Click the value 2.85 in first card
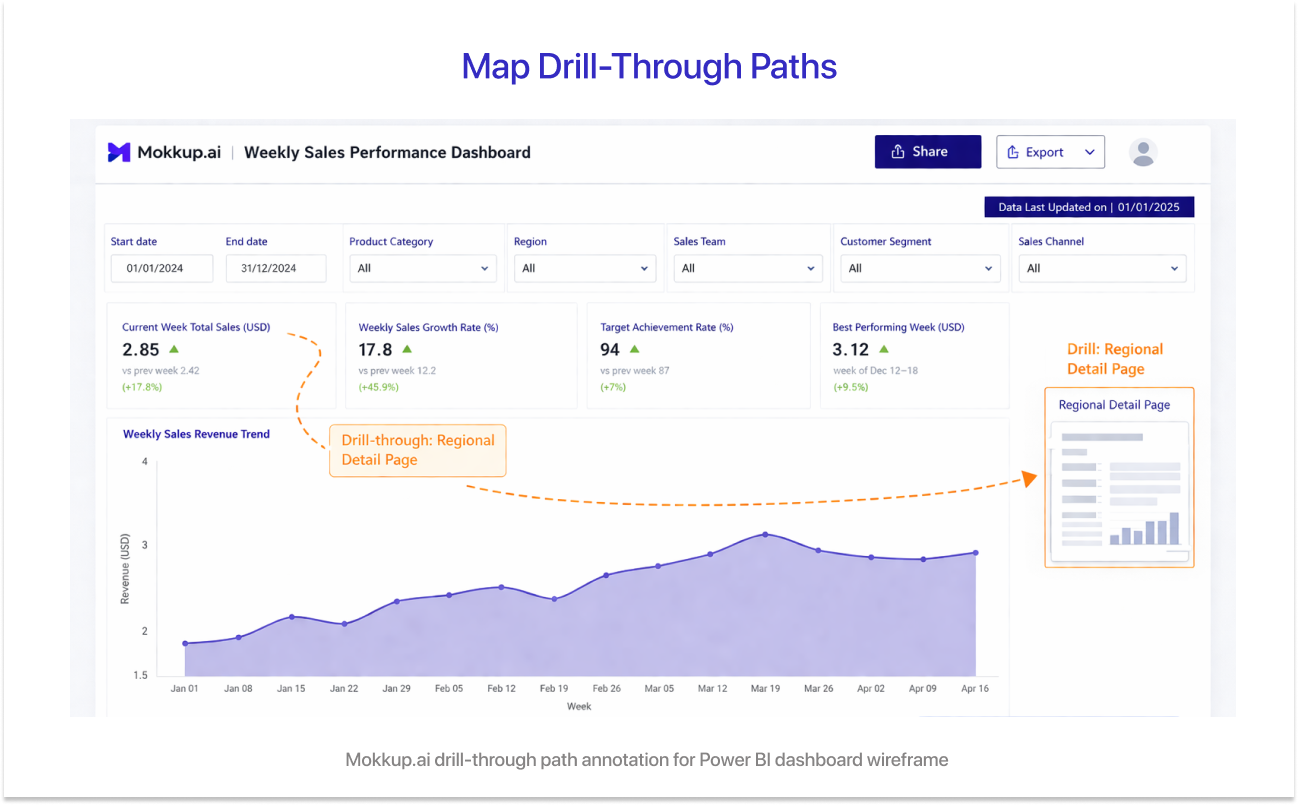Image resolution: width=1298 pixels, height=805 pixels. pos(141,350)
